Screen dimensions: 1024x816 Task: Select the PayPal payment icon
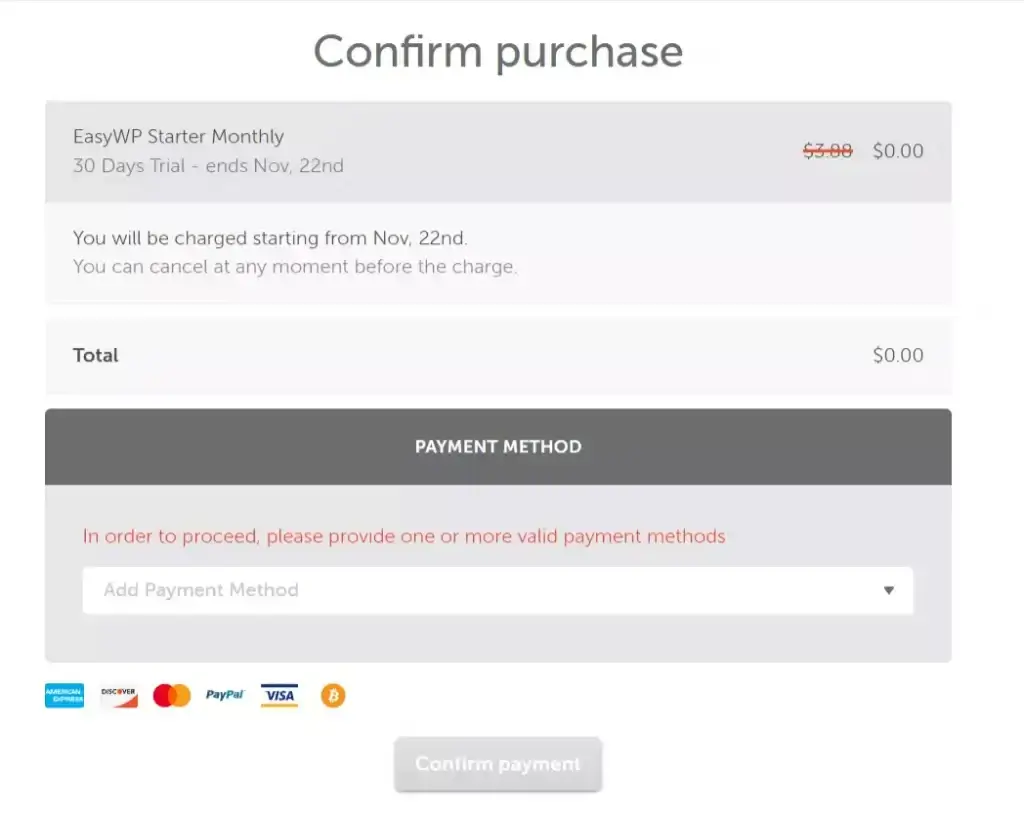click(x=224, y=695)
